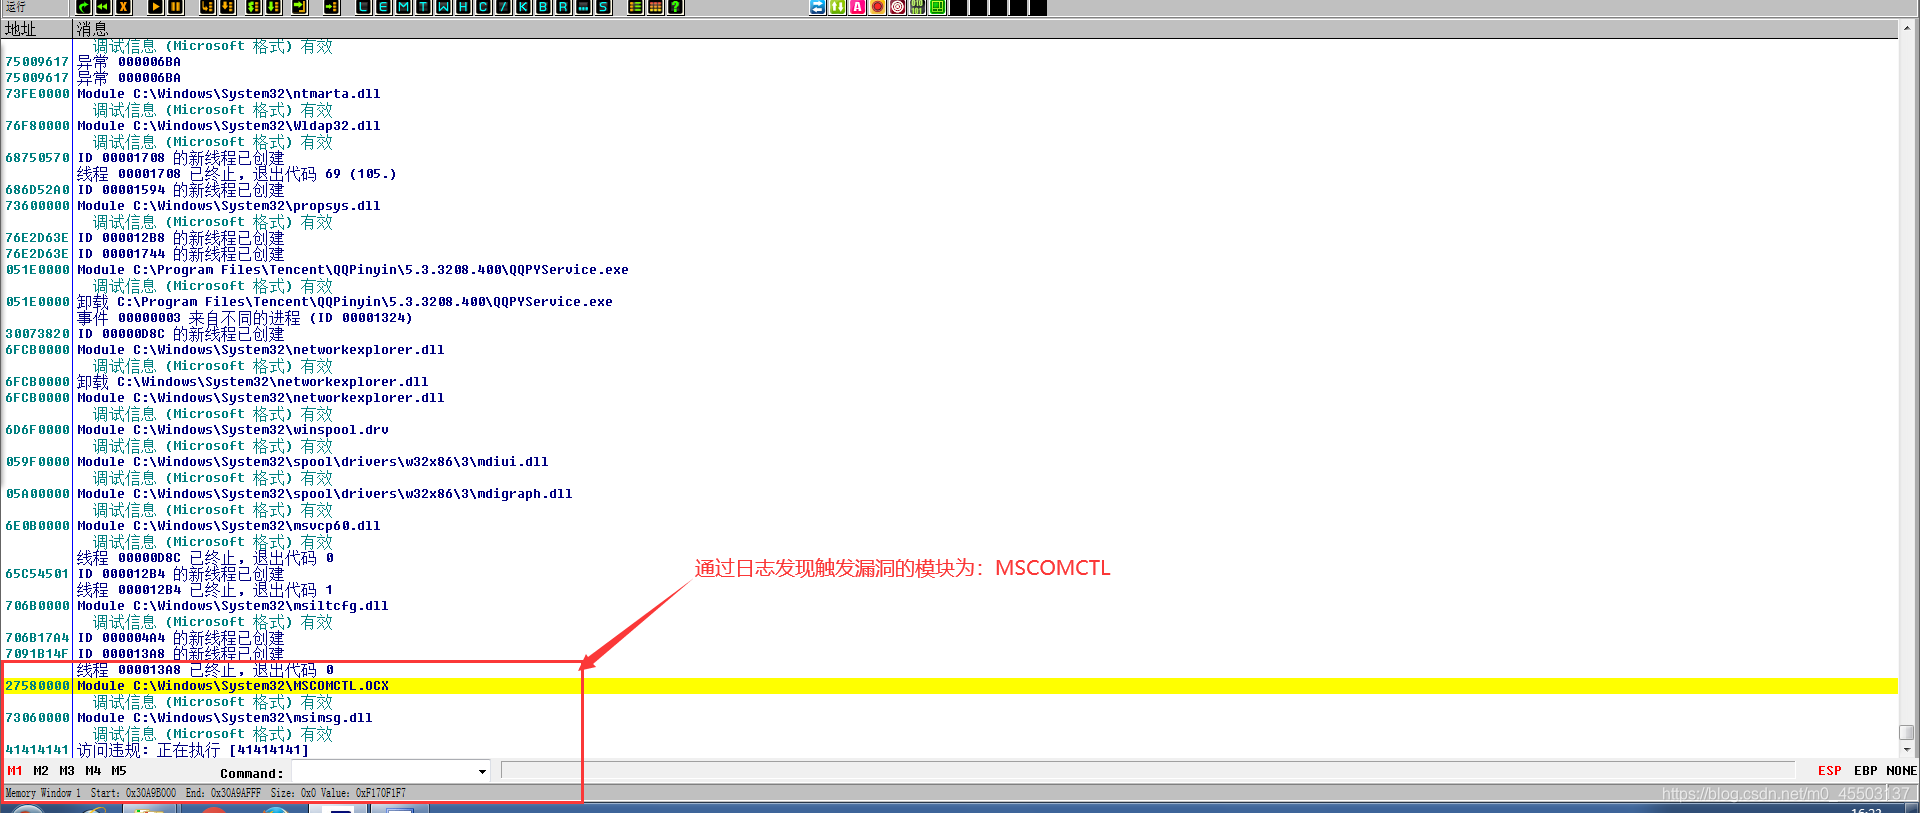The height and width of the screenshot is (813, 1920).
Task: Open the Windows list with W icon
Action: 443,7
